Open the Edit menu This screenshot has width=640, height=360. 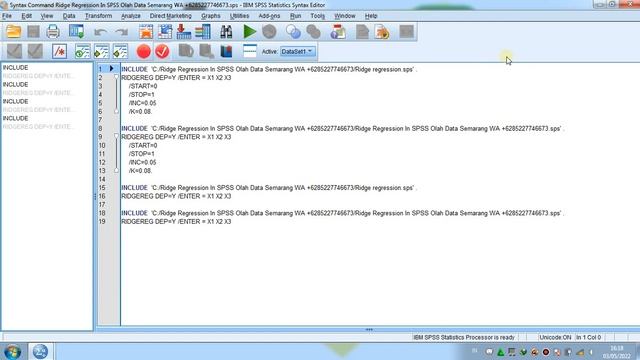[x=27, y=16]
